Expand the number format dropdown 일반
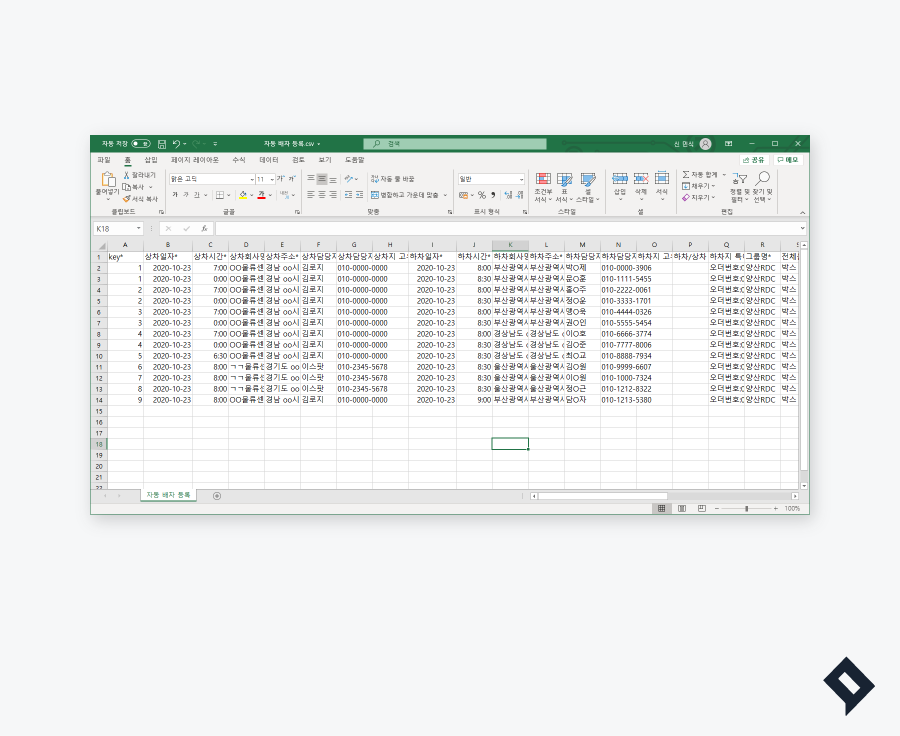Screen dimensions: 900x736 tap(521, 179)
